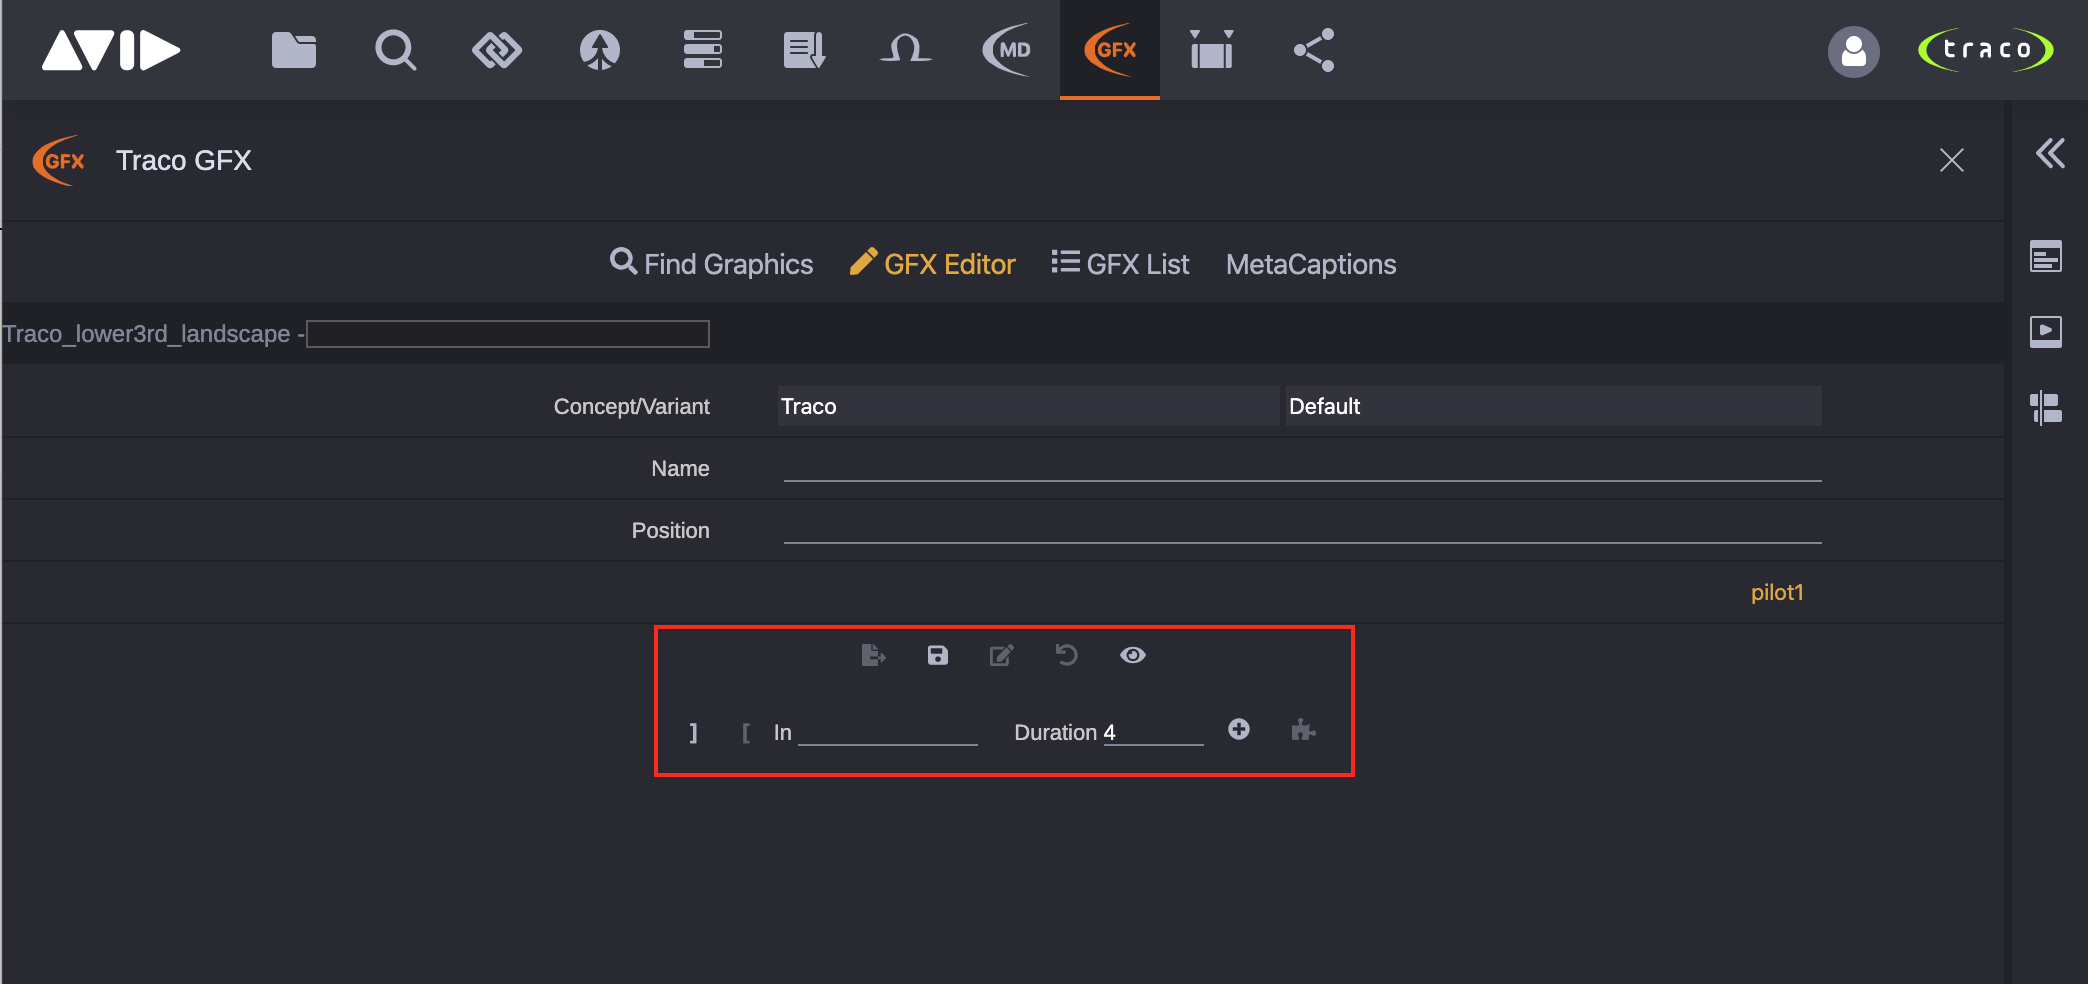Open the MD MetaData app icon
Screen dimensions: 2088x984
[x=1007, y=50]
